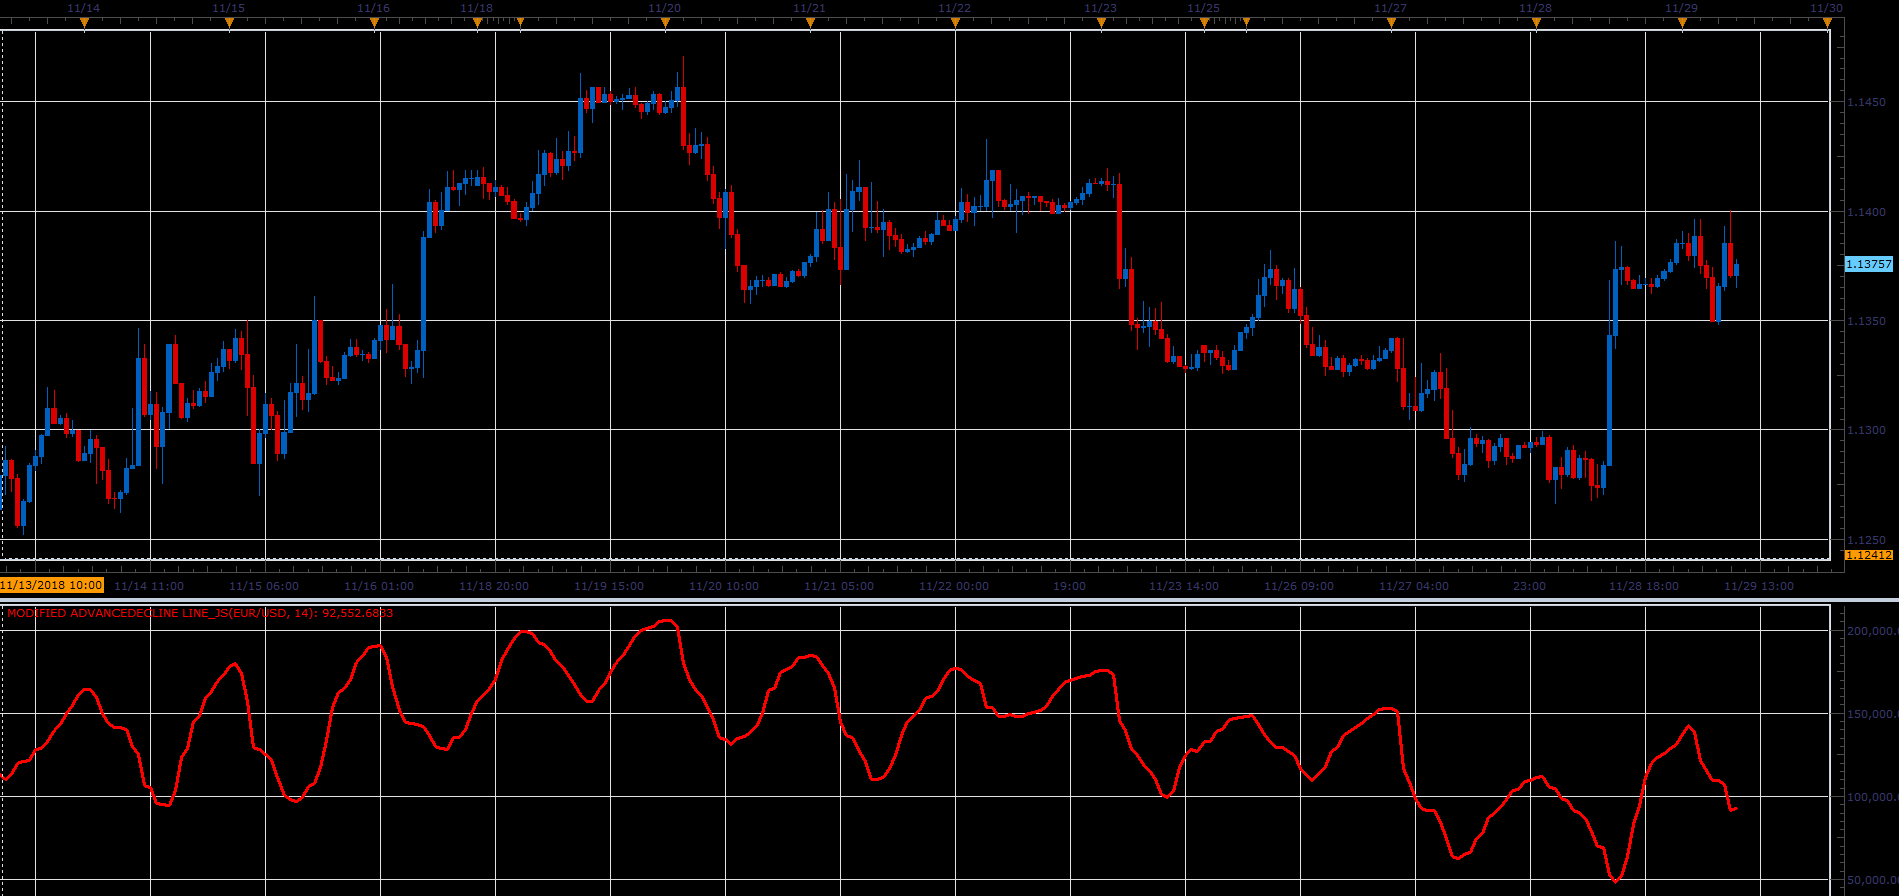This screenshot has height=896, width=1899.
Task: Click the orange marker under 11/18
Action: tap(477, 22)
